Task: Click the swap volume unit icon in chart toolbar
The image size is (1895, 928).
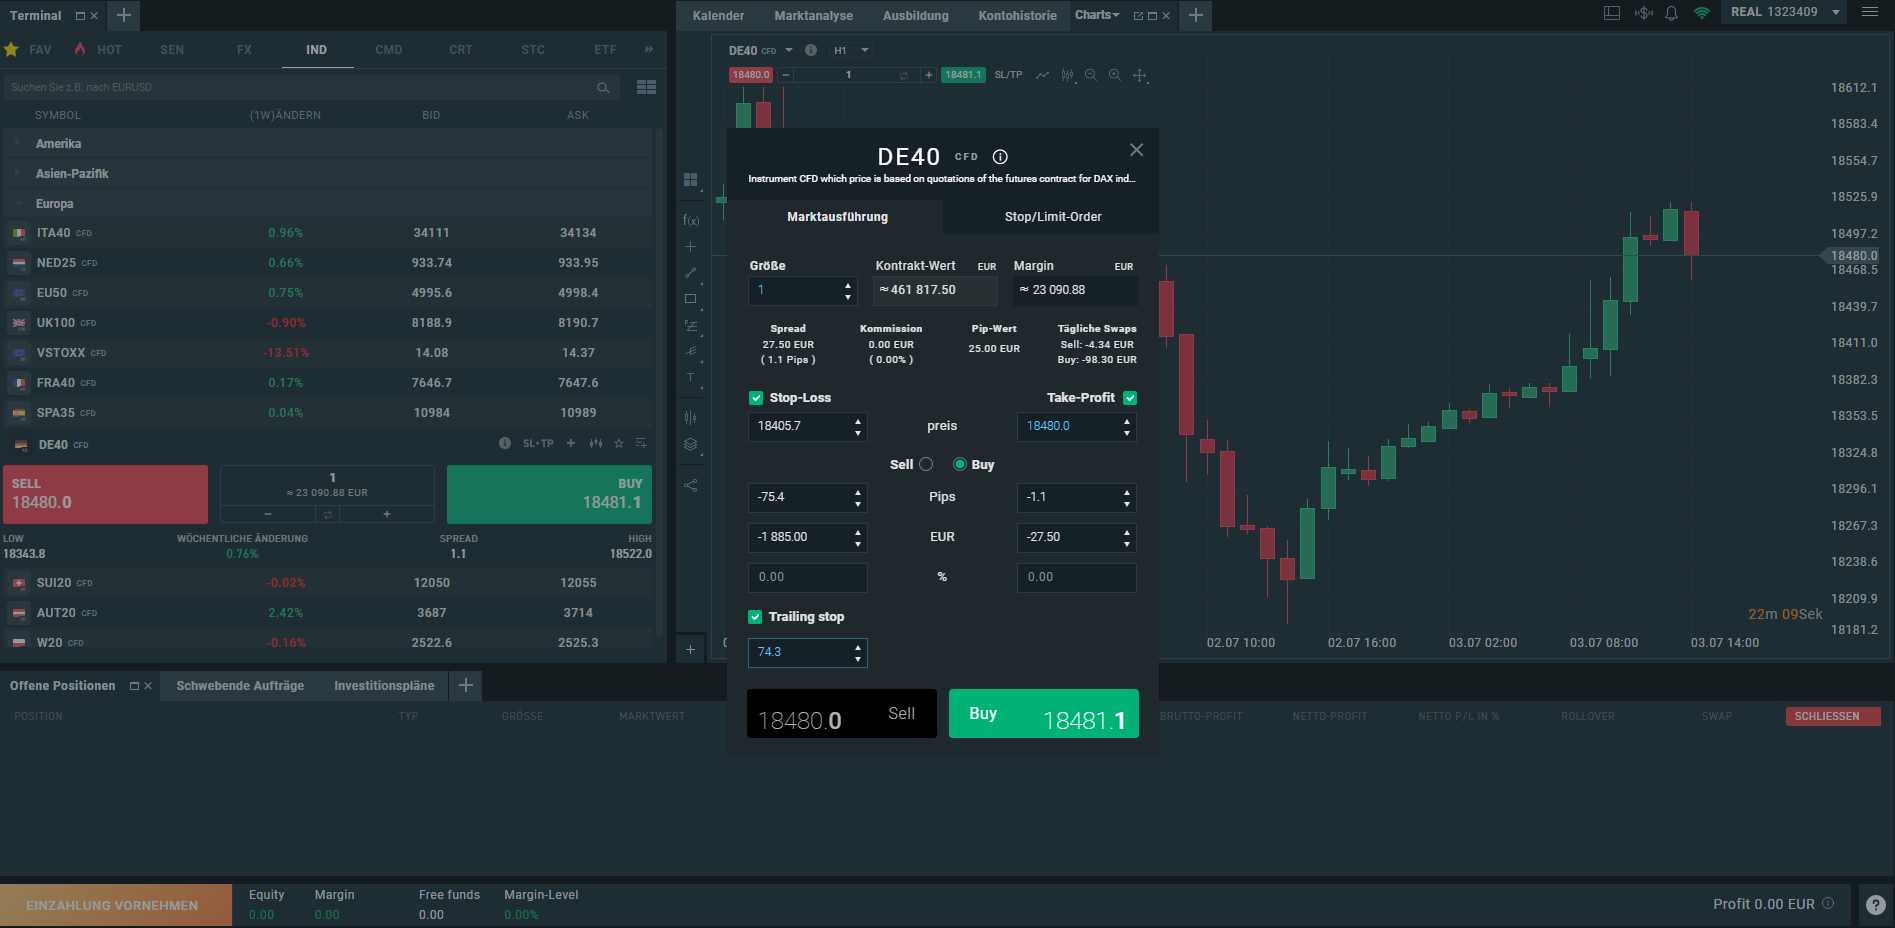Action: [904, 75]
